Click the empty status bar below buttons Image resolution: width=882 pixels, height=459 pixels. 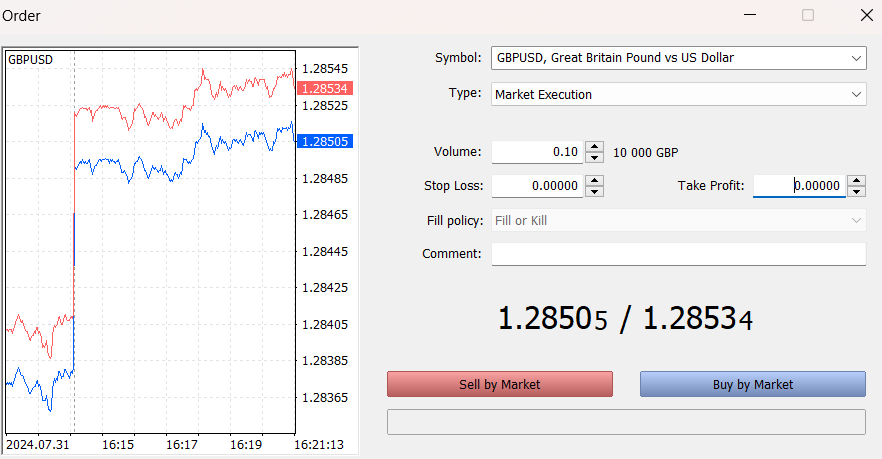coord(626,422)
